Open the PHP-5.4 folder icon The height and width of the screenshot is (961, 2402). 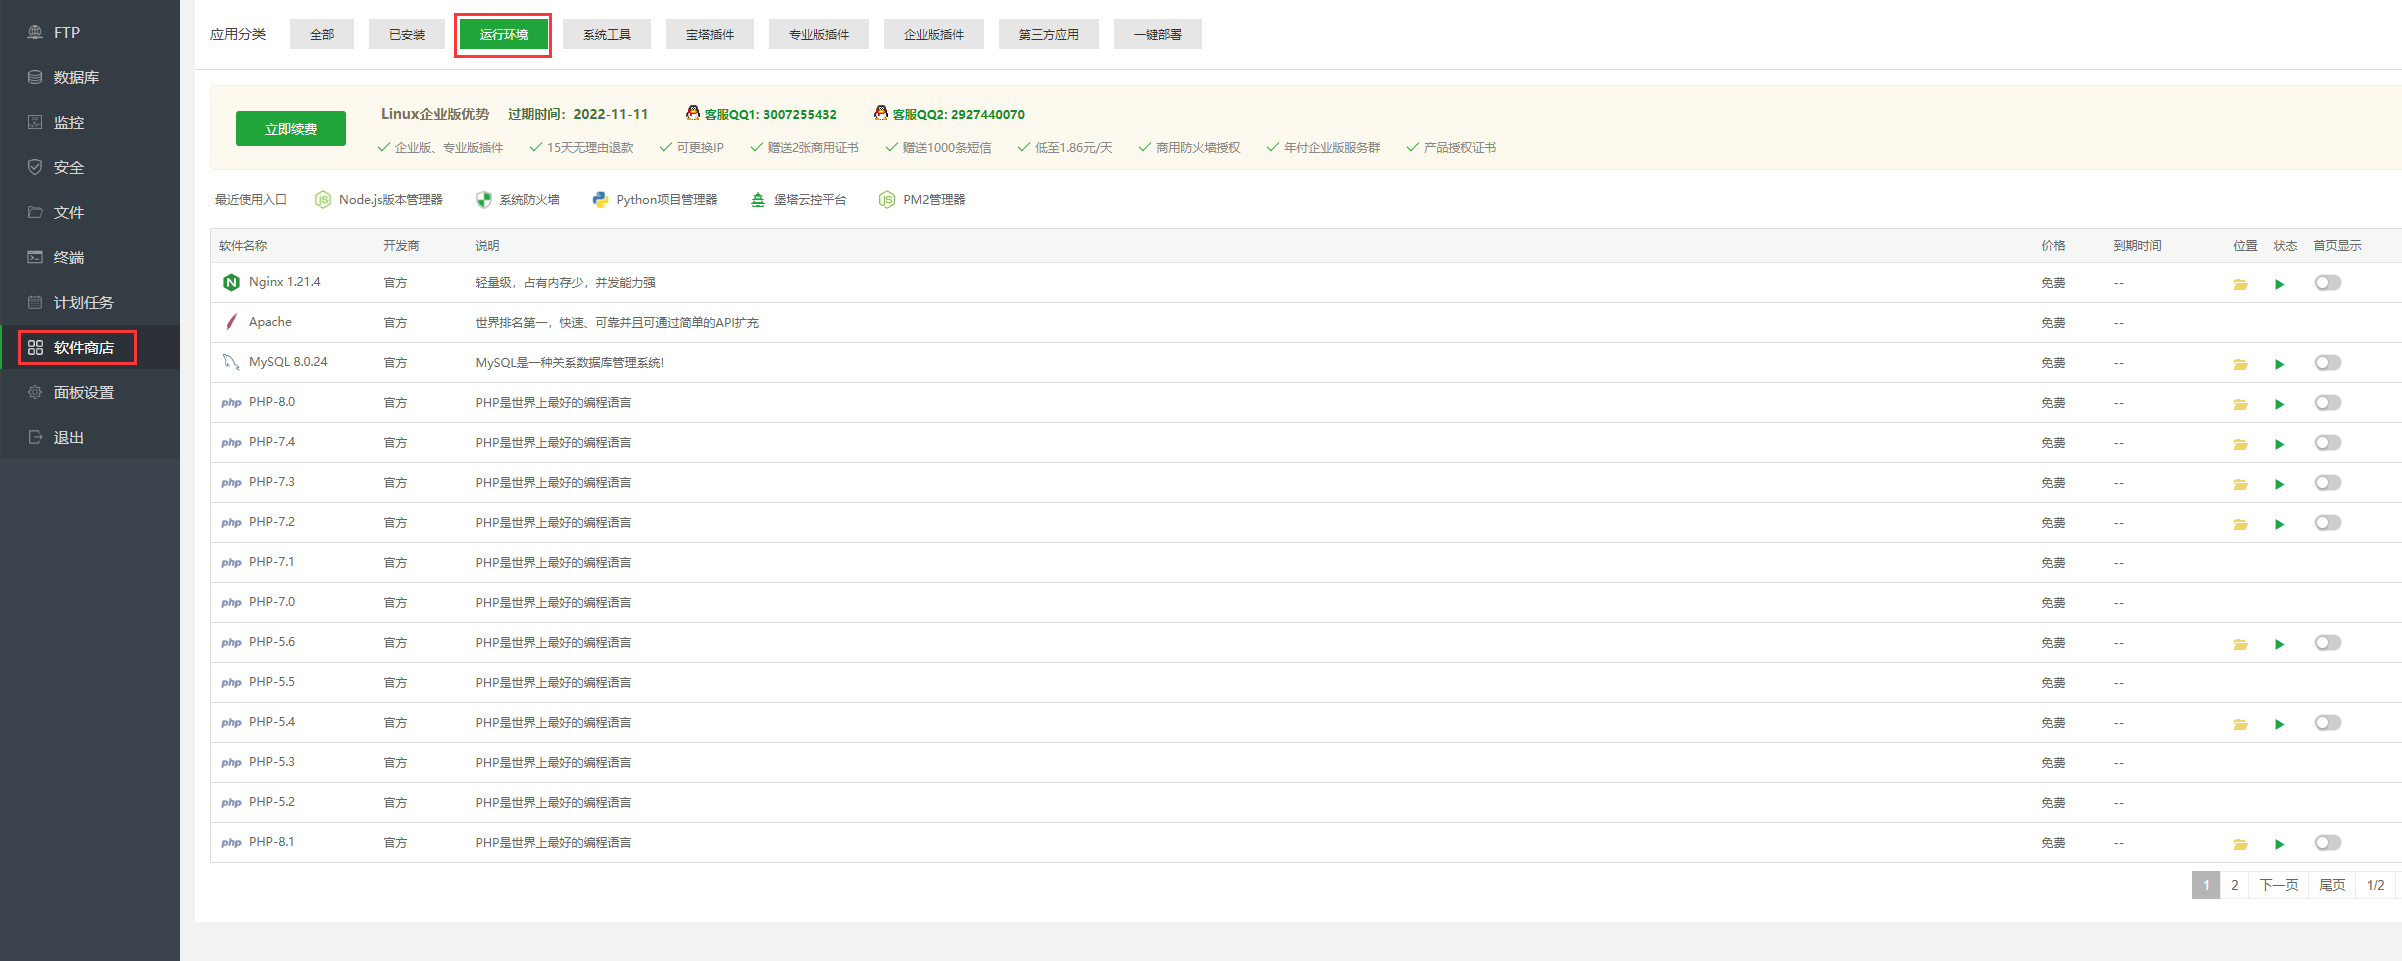coord(2240,724)
